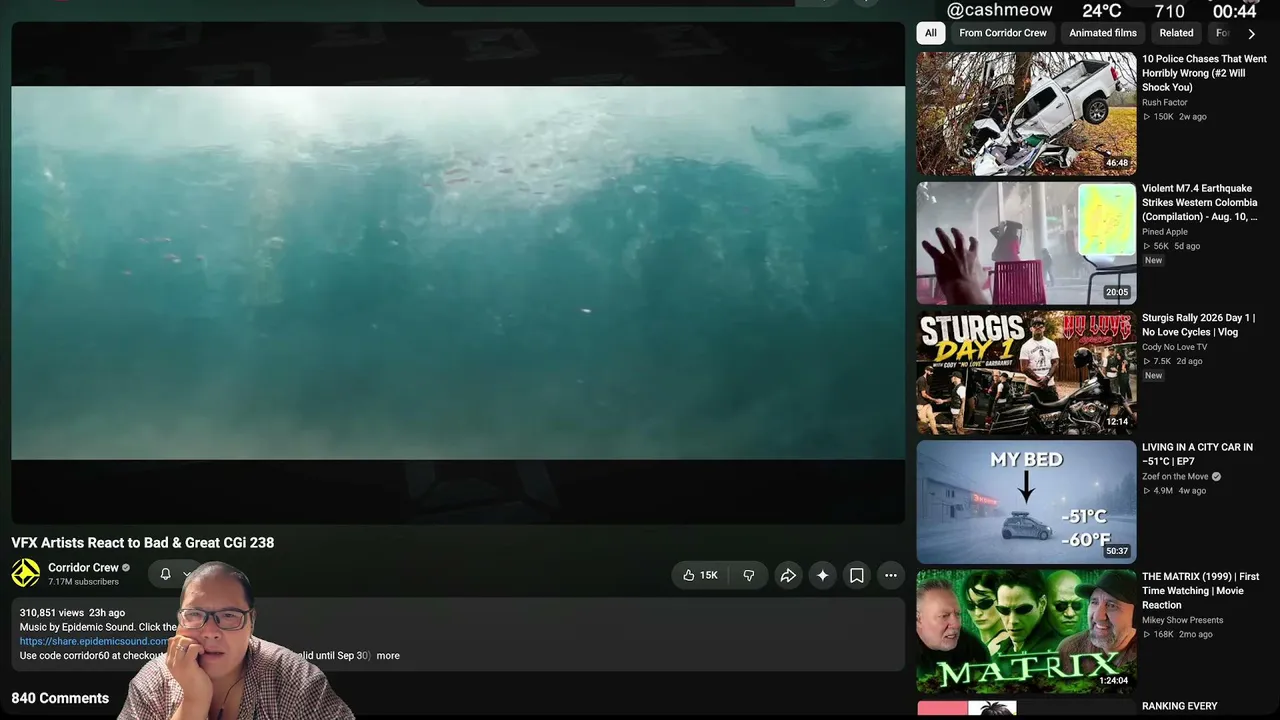
Task: Click the "150K 2w ago" view count
Action: coord(1175,117)
